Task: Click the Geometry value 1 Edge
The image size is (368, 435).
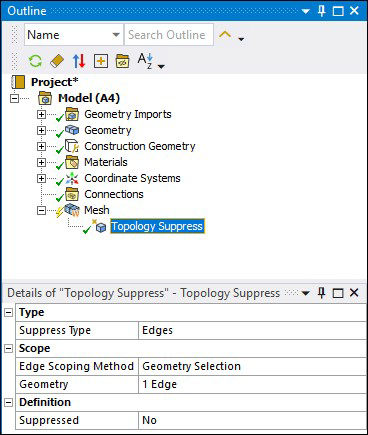Action: coord(252,384)
